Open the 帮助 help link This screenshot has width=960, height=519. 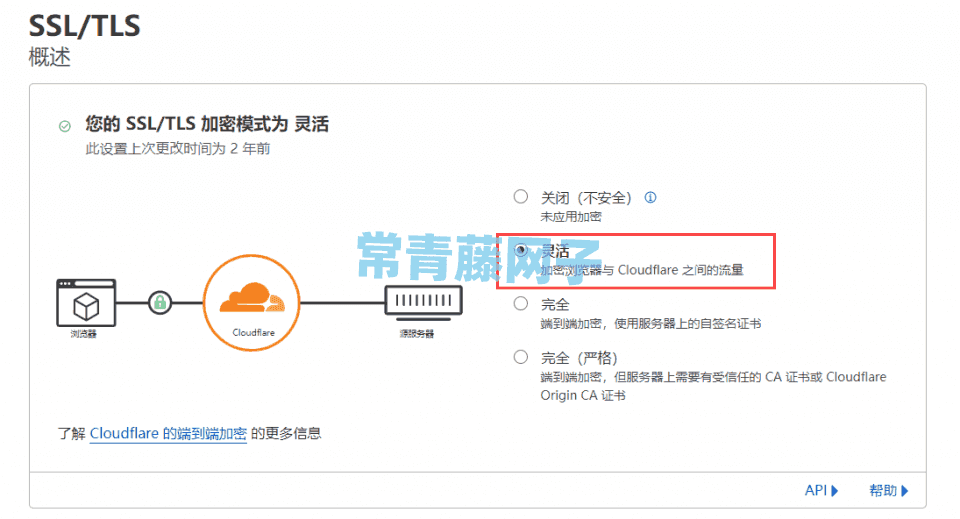tap(883, 490)
